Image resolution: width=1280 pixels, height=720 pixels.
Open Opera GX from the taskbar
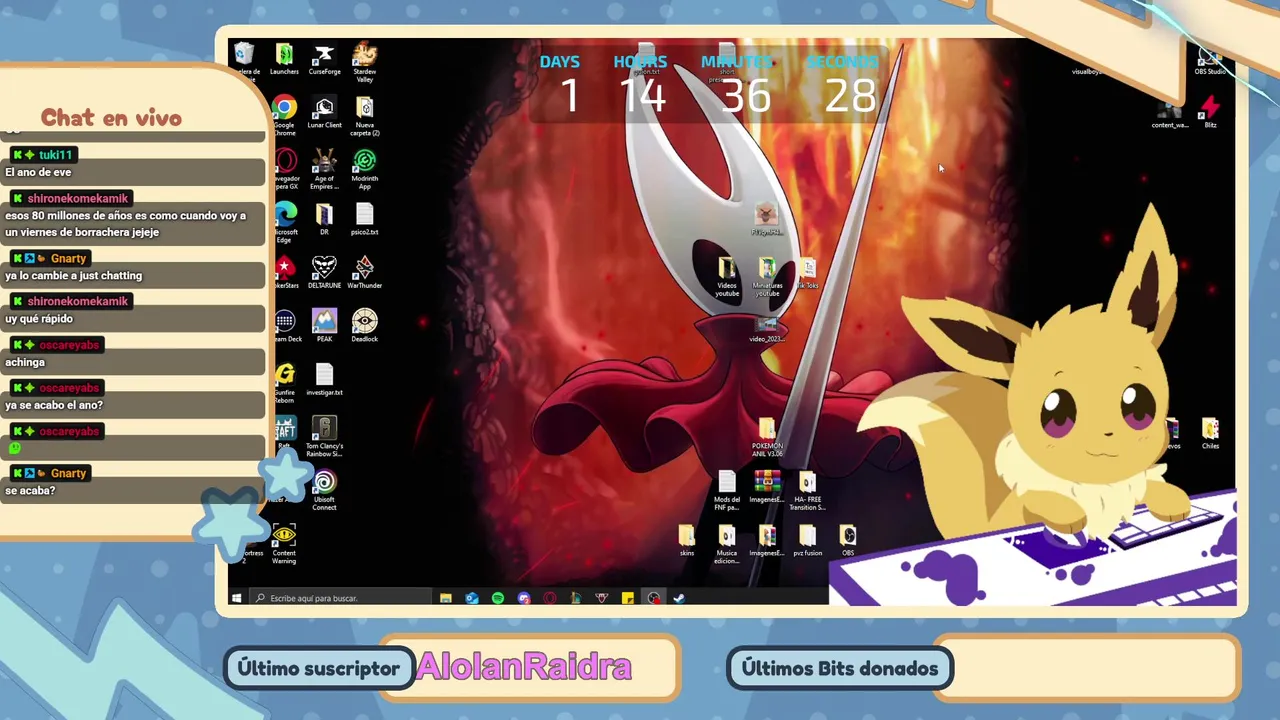click(550, 598)
